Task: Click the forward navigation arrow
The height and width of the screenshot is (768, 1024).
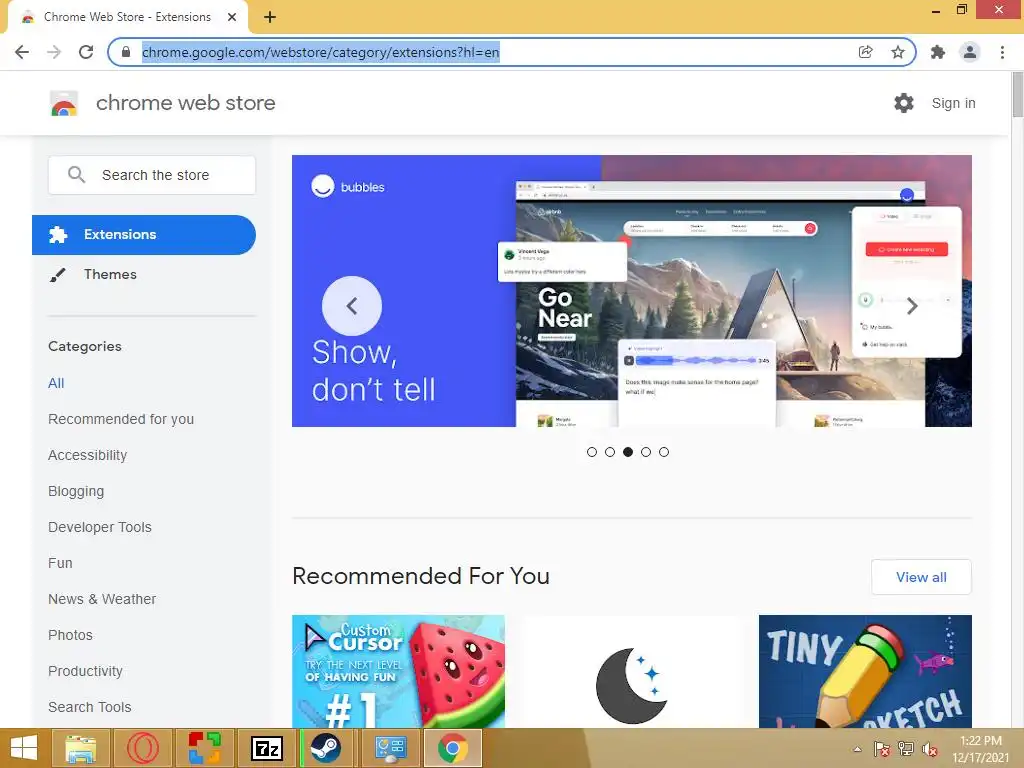Action: 54,52
